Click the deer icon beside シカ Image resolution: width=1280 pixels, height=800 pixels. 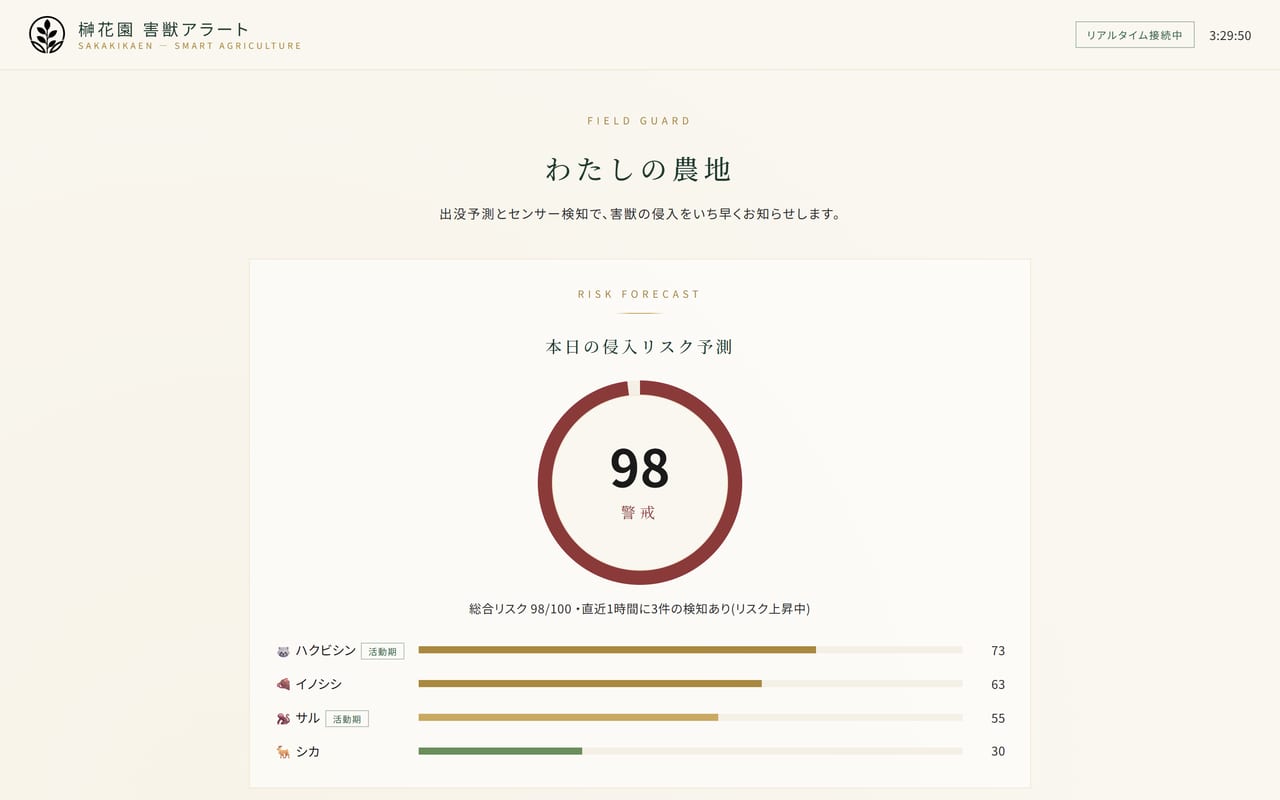(x=283, y=752)
